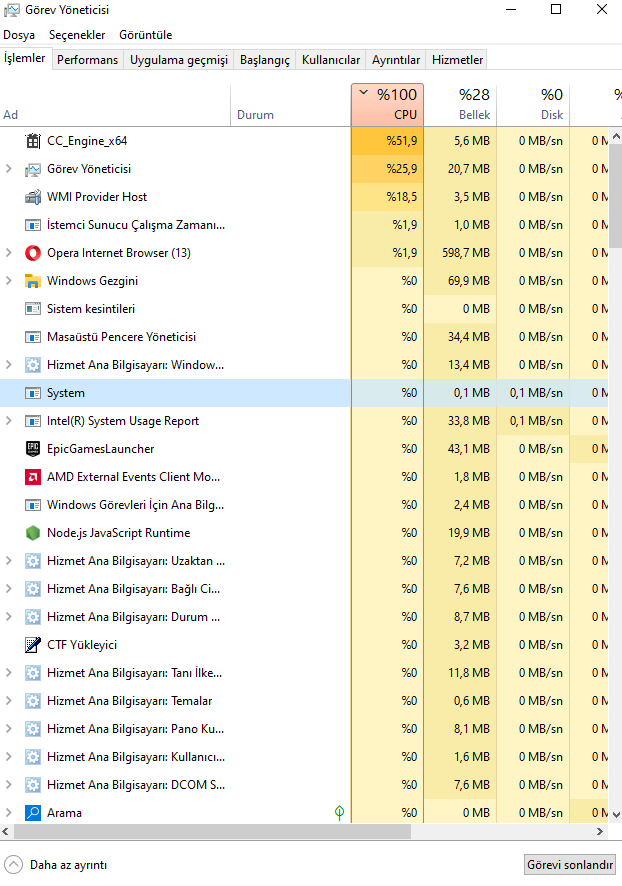Click the horizontal scrollbar thumb
Screen dimensions: 622x886
point(212,831)
